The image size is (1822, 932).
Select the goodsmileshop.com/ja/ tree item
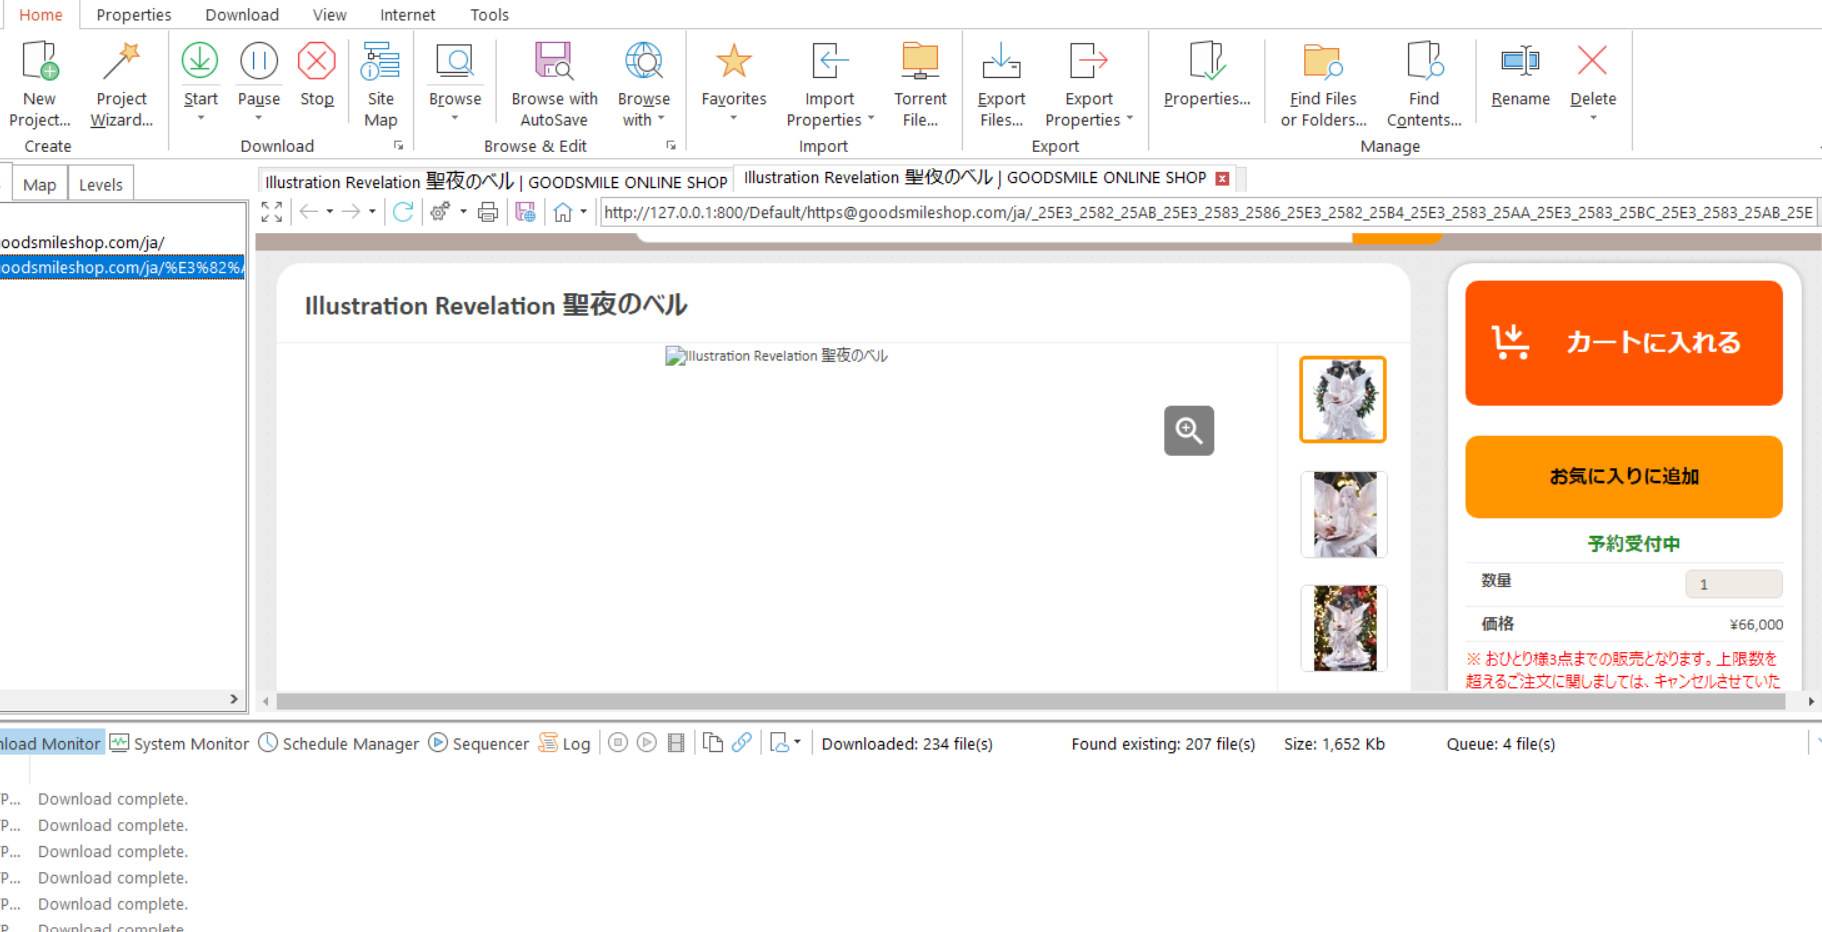point(82,242)
